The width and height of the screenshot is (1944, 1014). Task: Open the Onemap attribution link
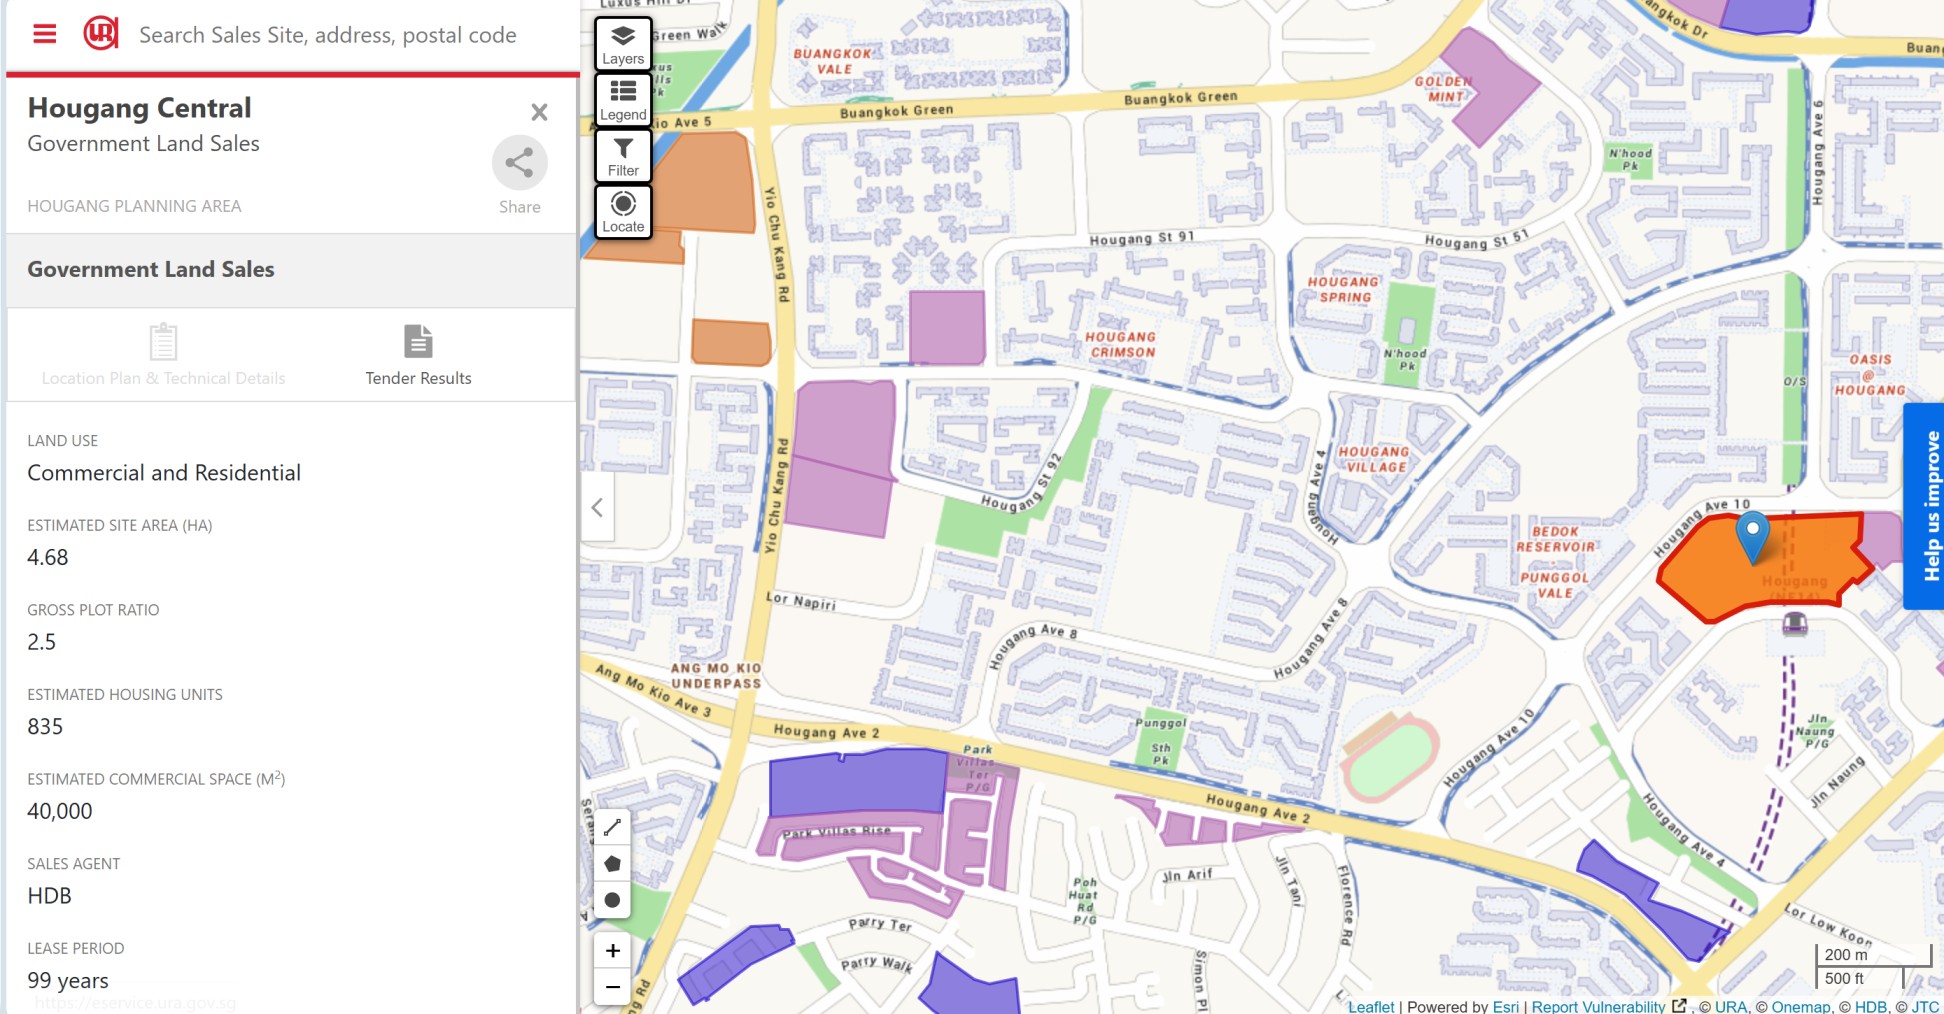point(1800,1006)
